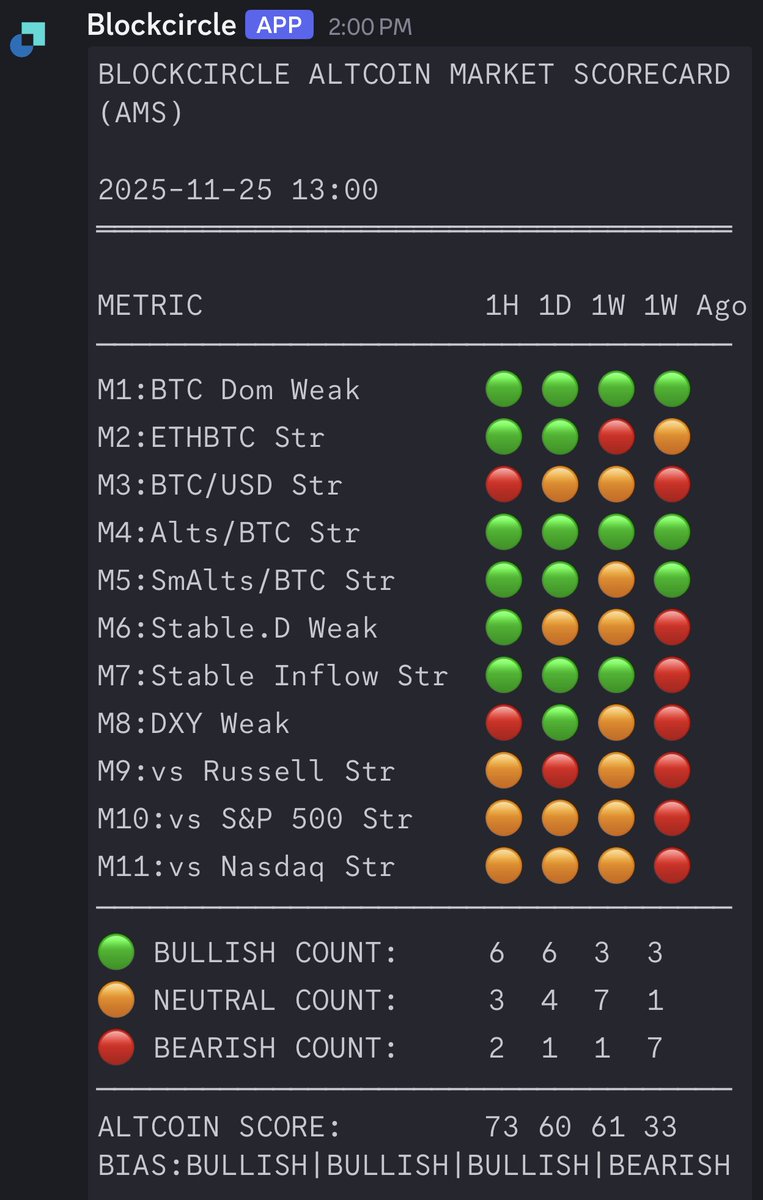Click the bearish count 1W Ago value 7
Image resolution: width=763 pixels, height=1200 pixels.
655,1049
